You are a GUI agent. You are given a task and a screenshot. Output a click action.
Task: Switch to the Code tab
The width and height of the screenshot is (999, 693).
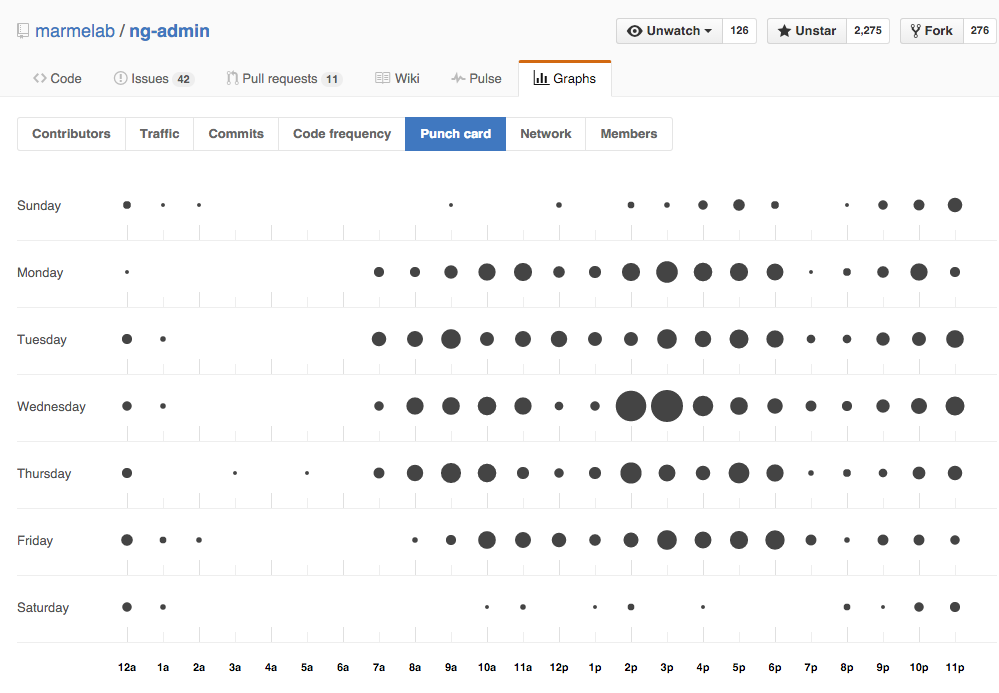(57, 78)
